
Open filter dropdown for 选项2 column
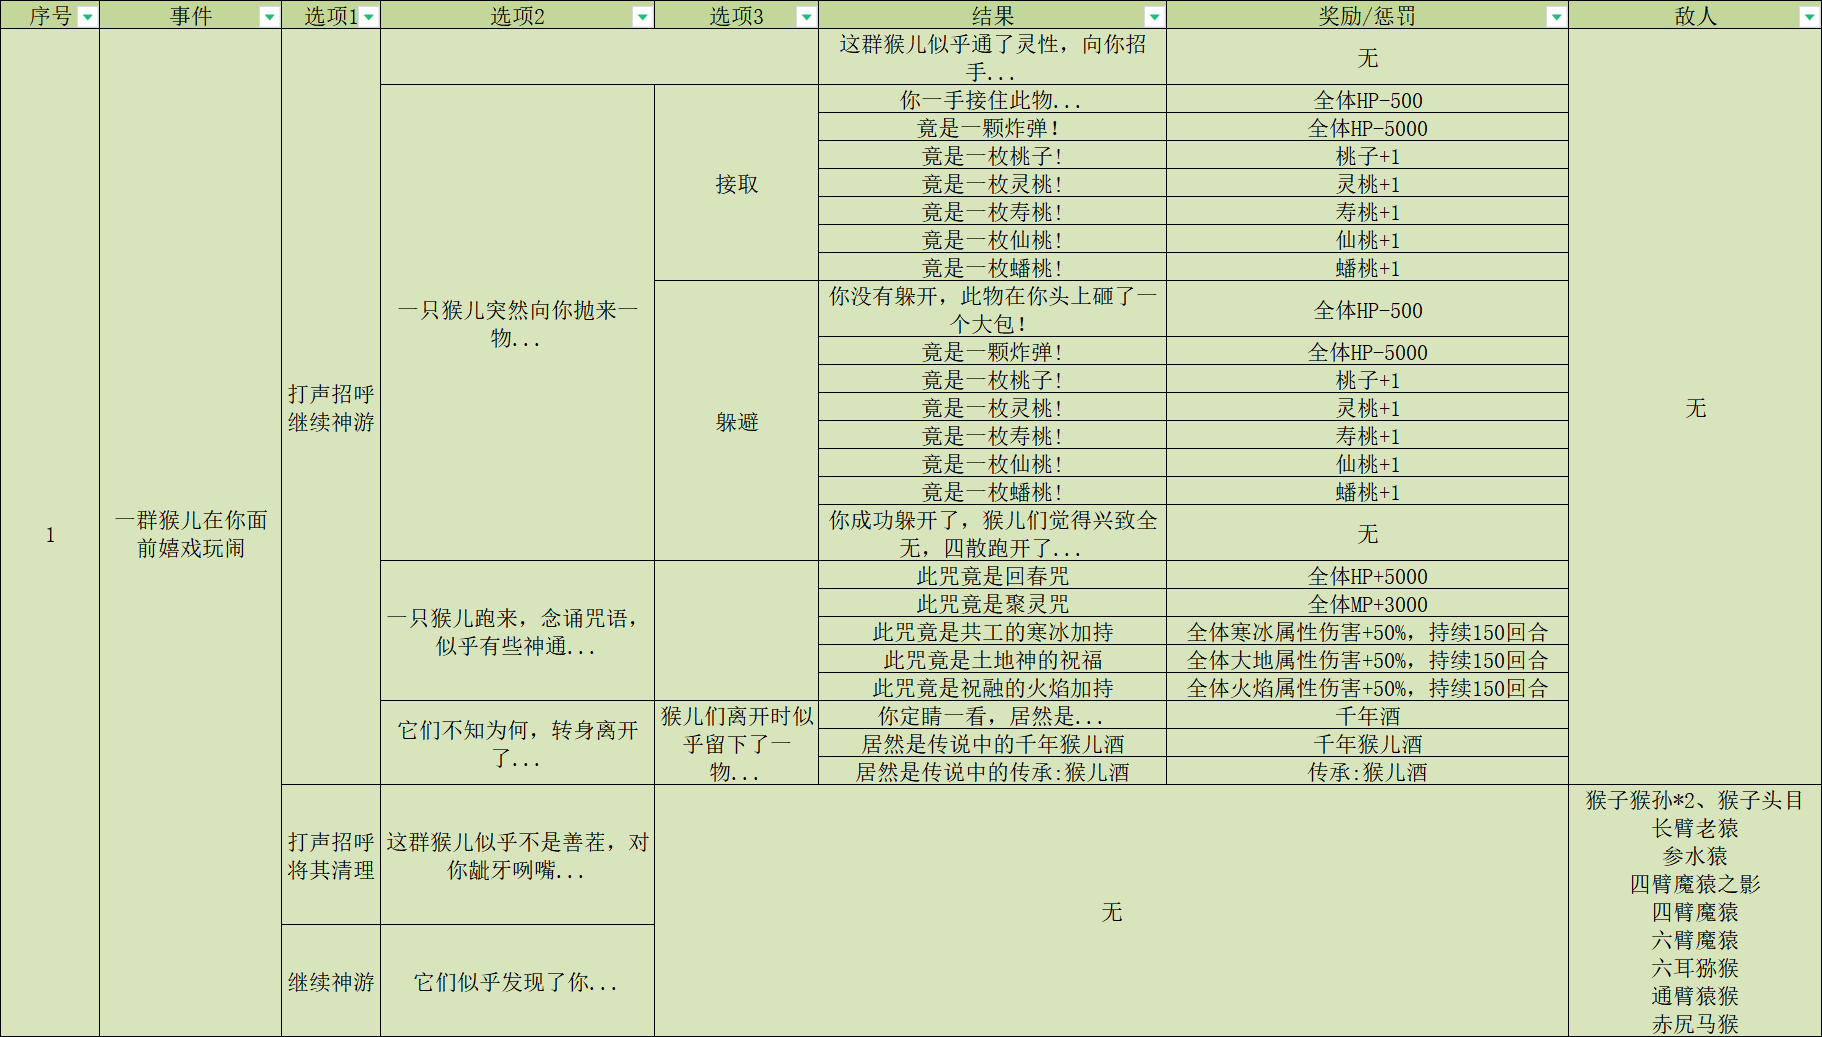pos(642,17)
